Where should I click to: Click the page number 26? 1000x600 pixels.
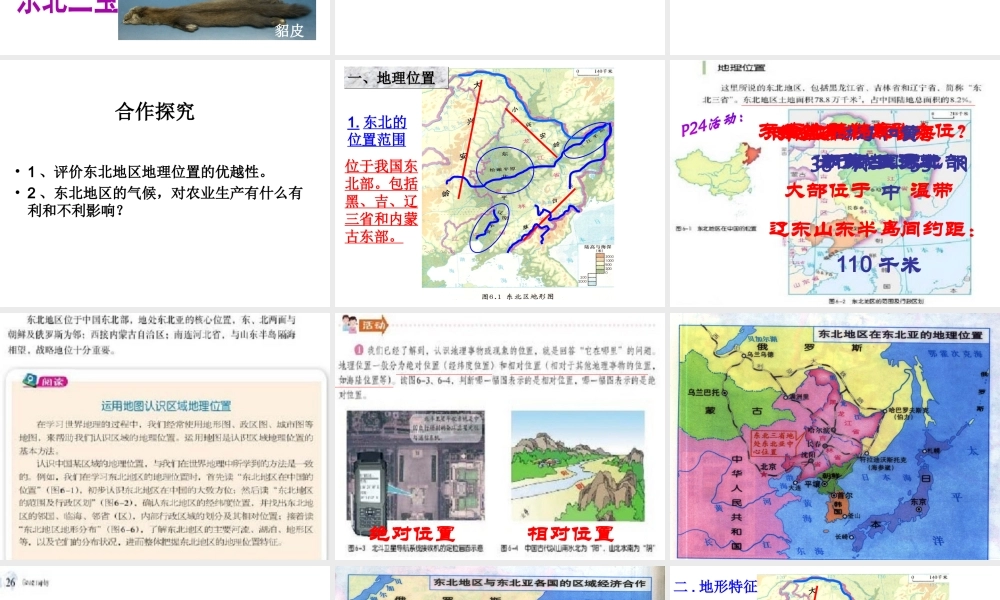pyautogui.click(x=10, y=583)
